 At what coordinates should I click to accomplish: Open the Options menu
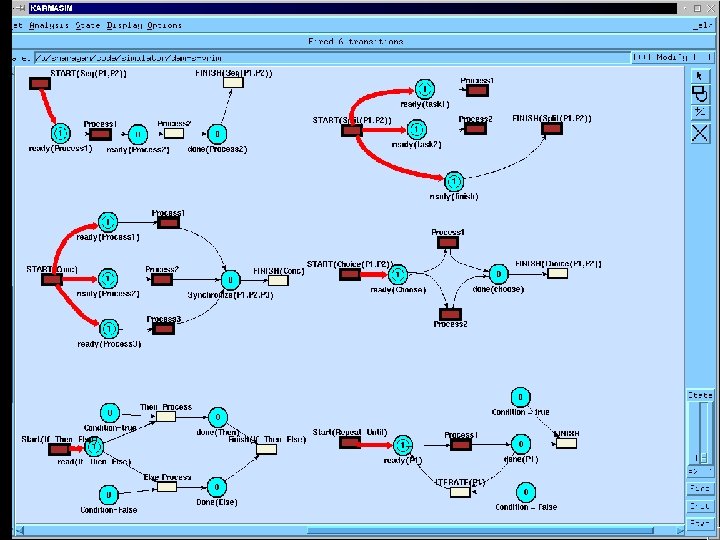(164, 26)
